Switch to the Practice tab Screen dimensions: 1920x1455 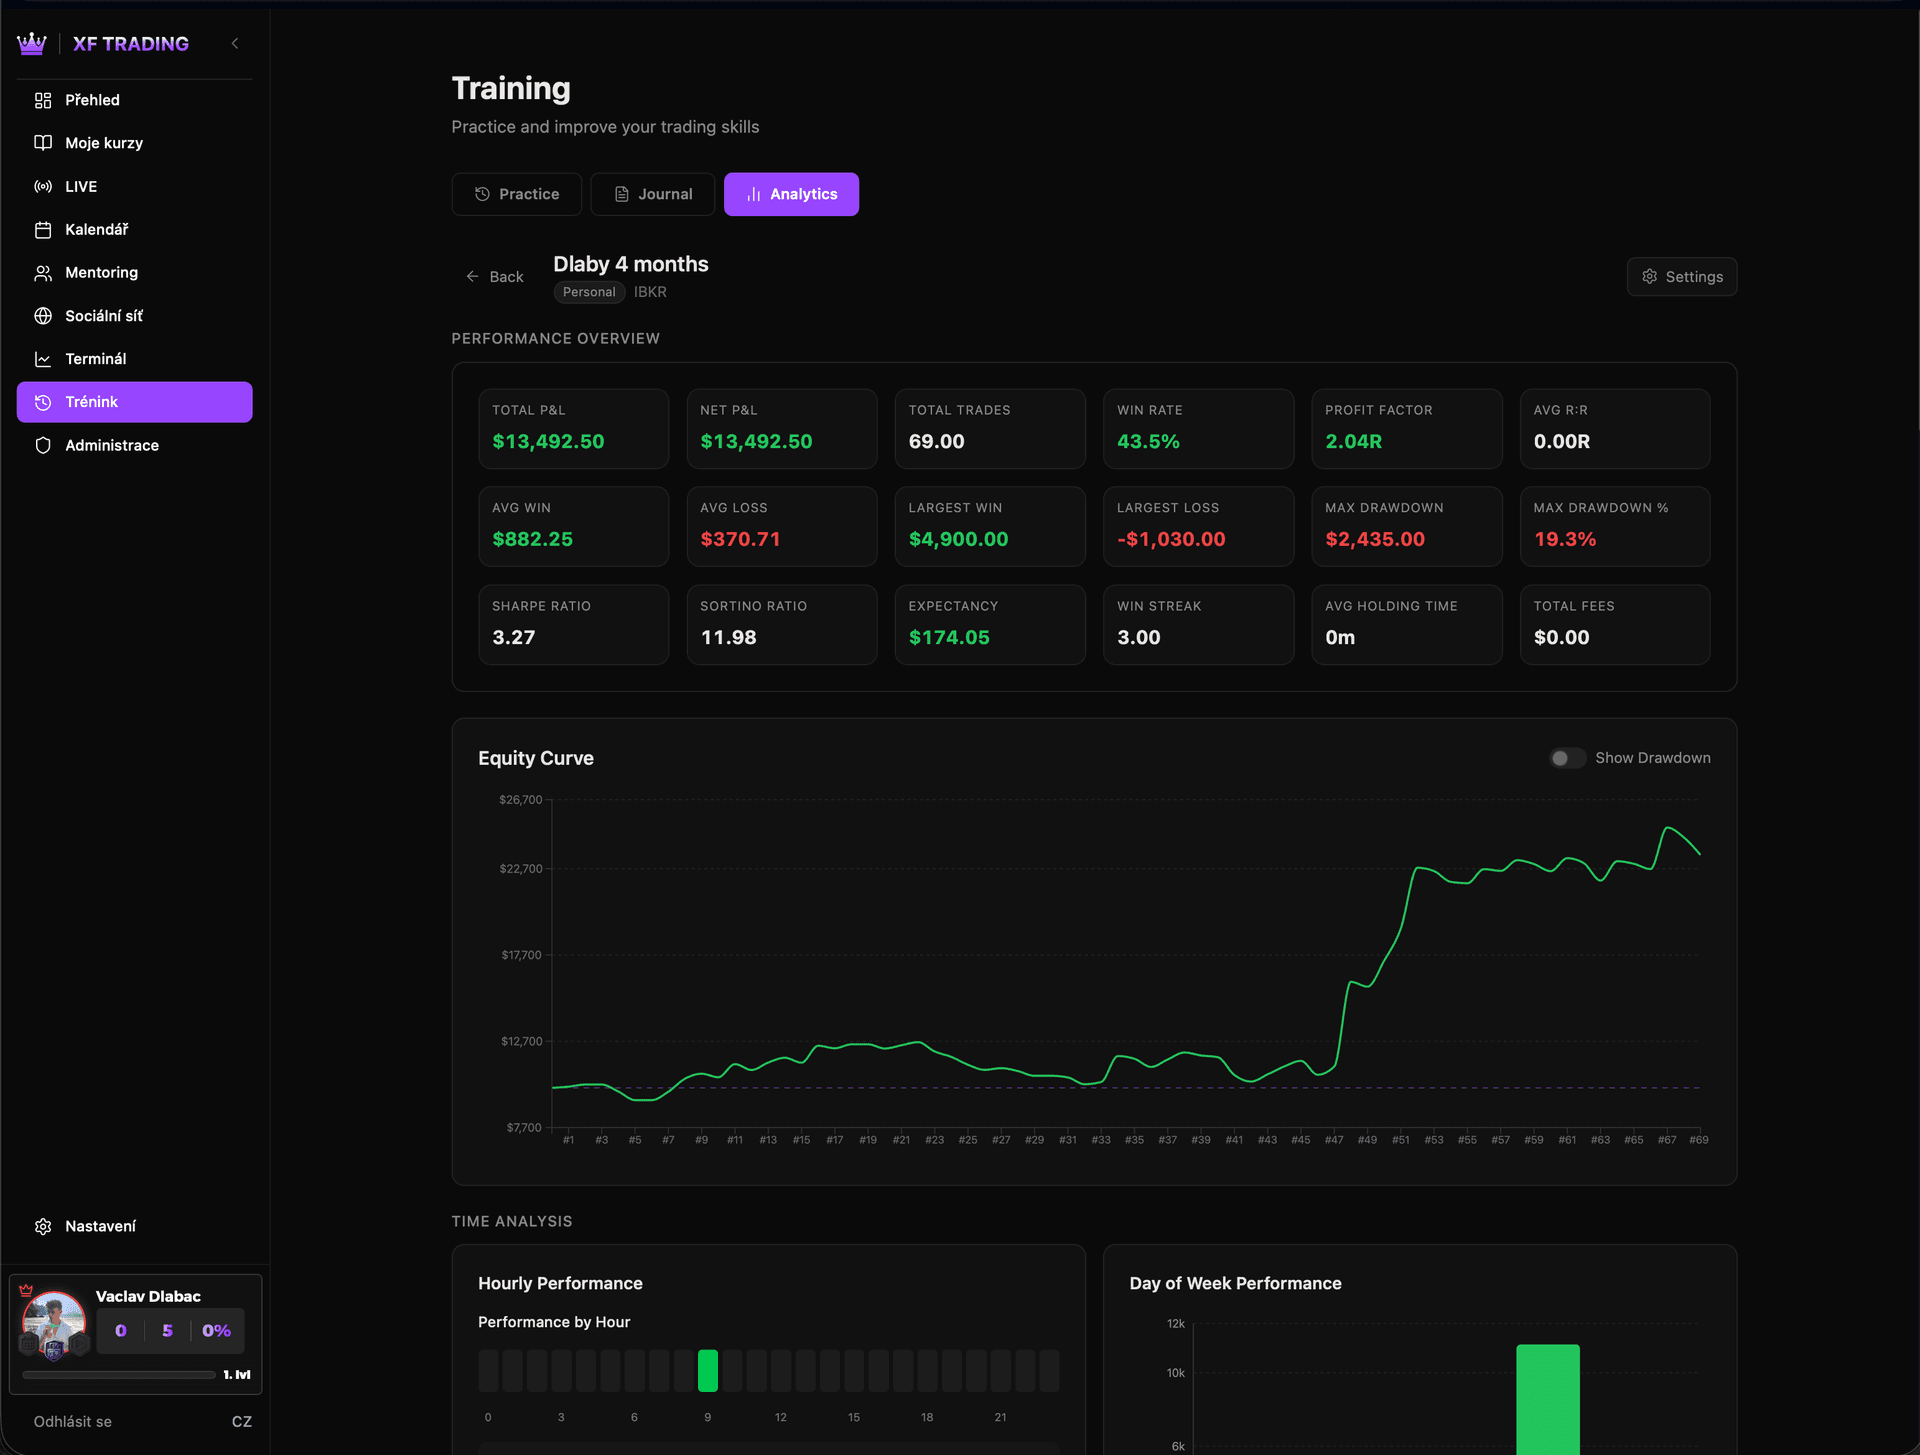[x=516, y=194]
